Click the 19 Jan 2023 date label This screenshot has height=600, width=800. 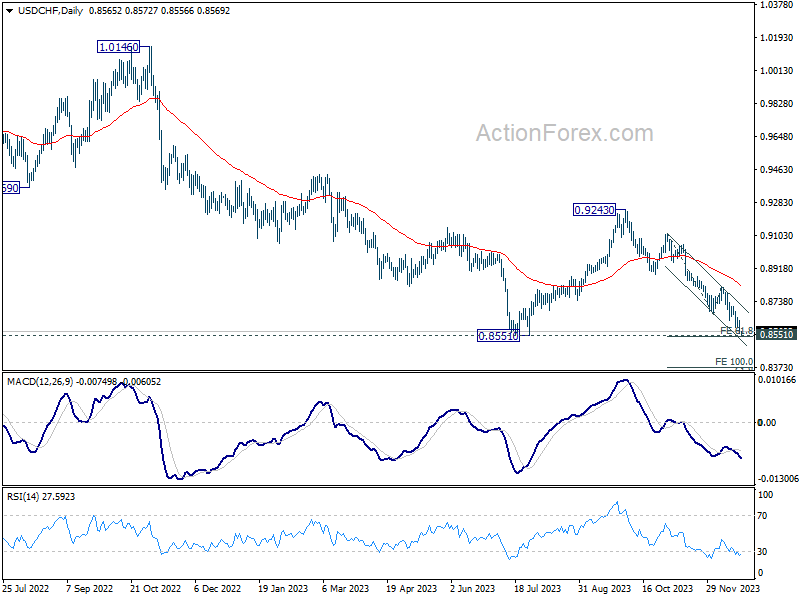[x=283, y=588]
